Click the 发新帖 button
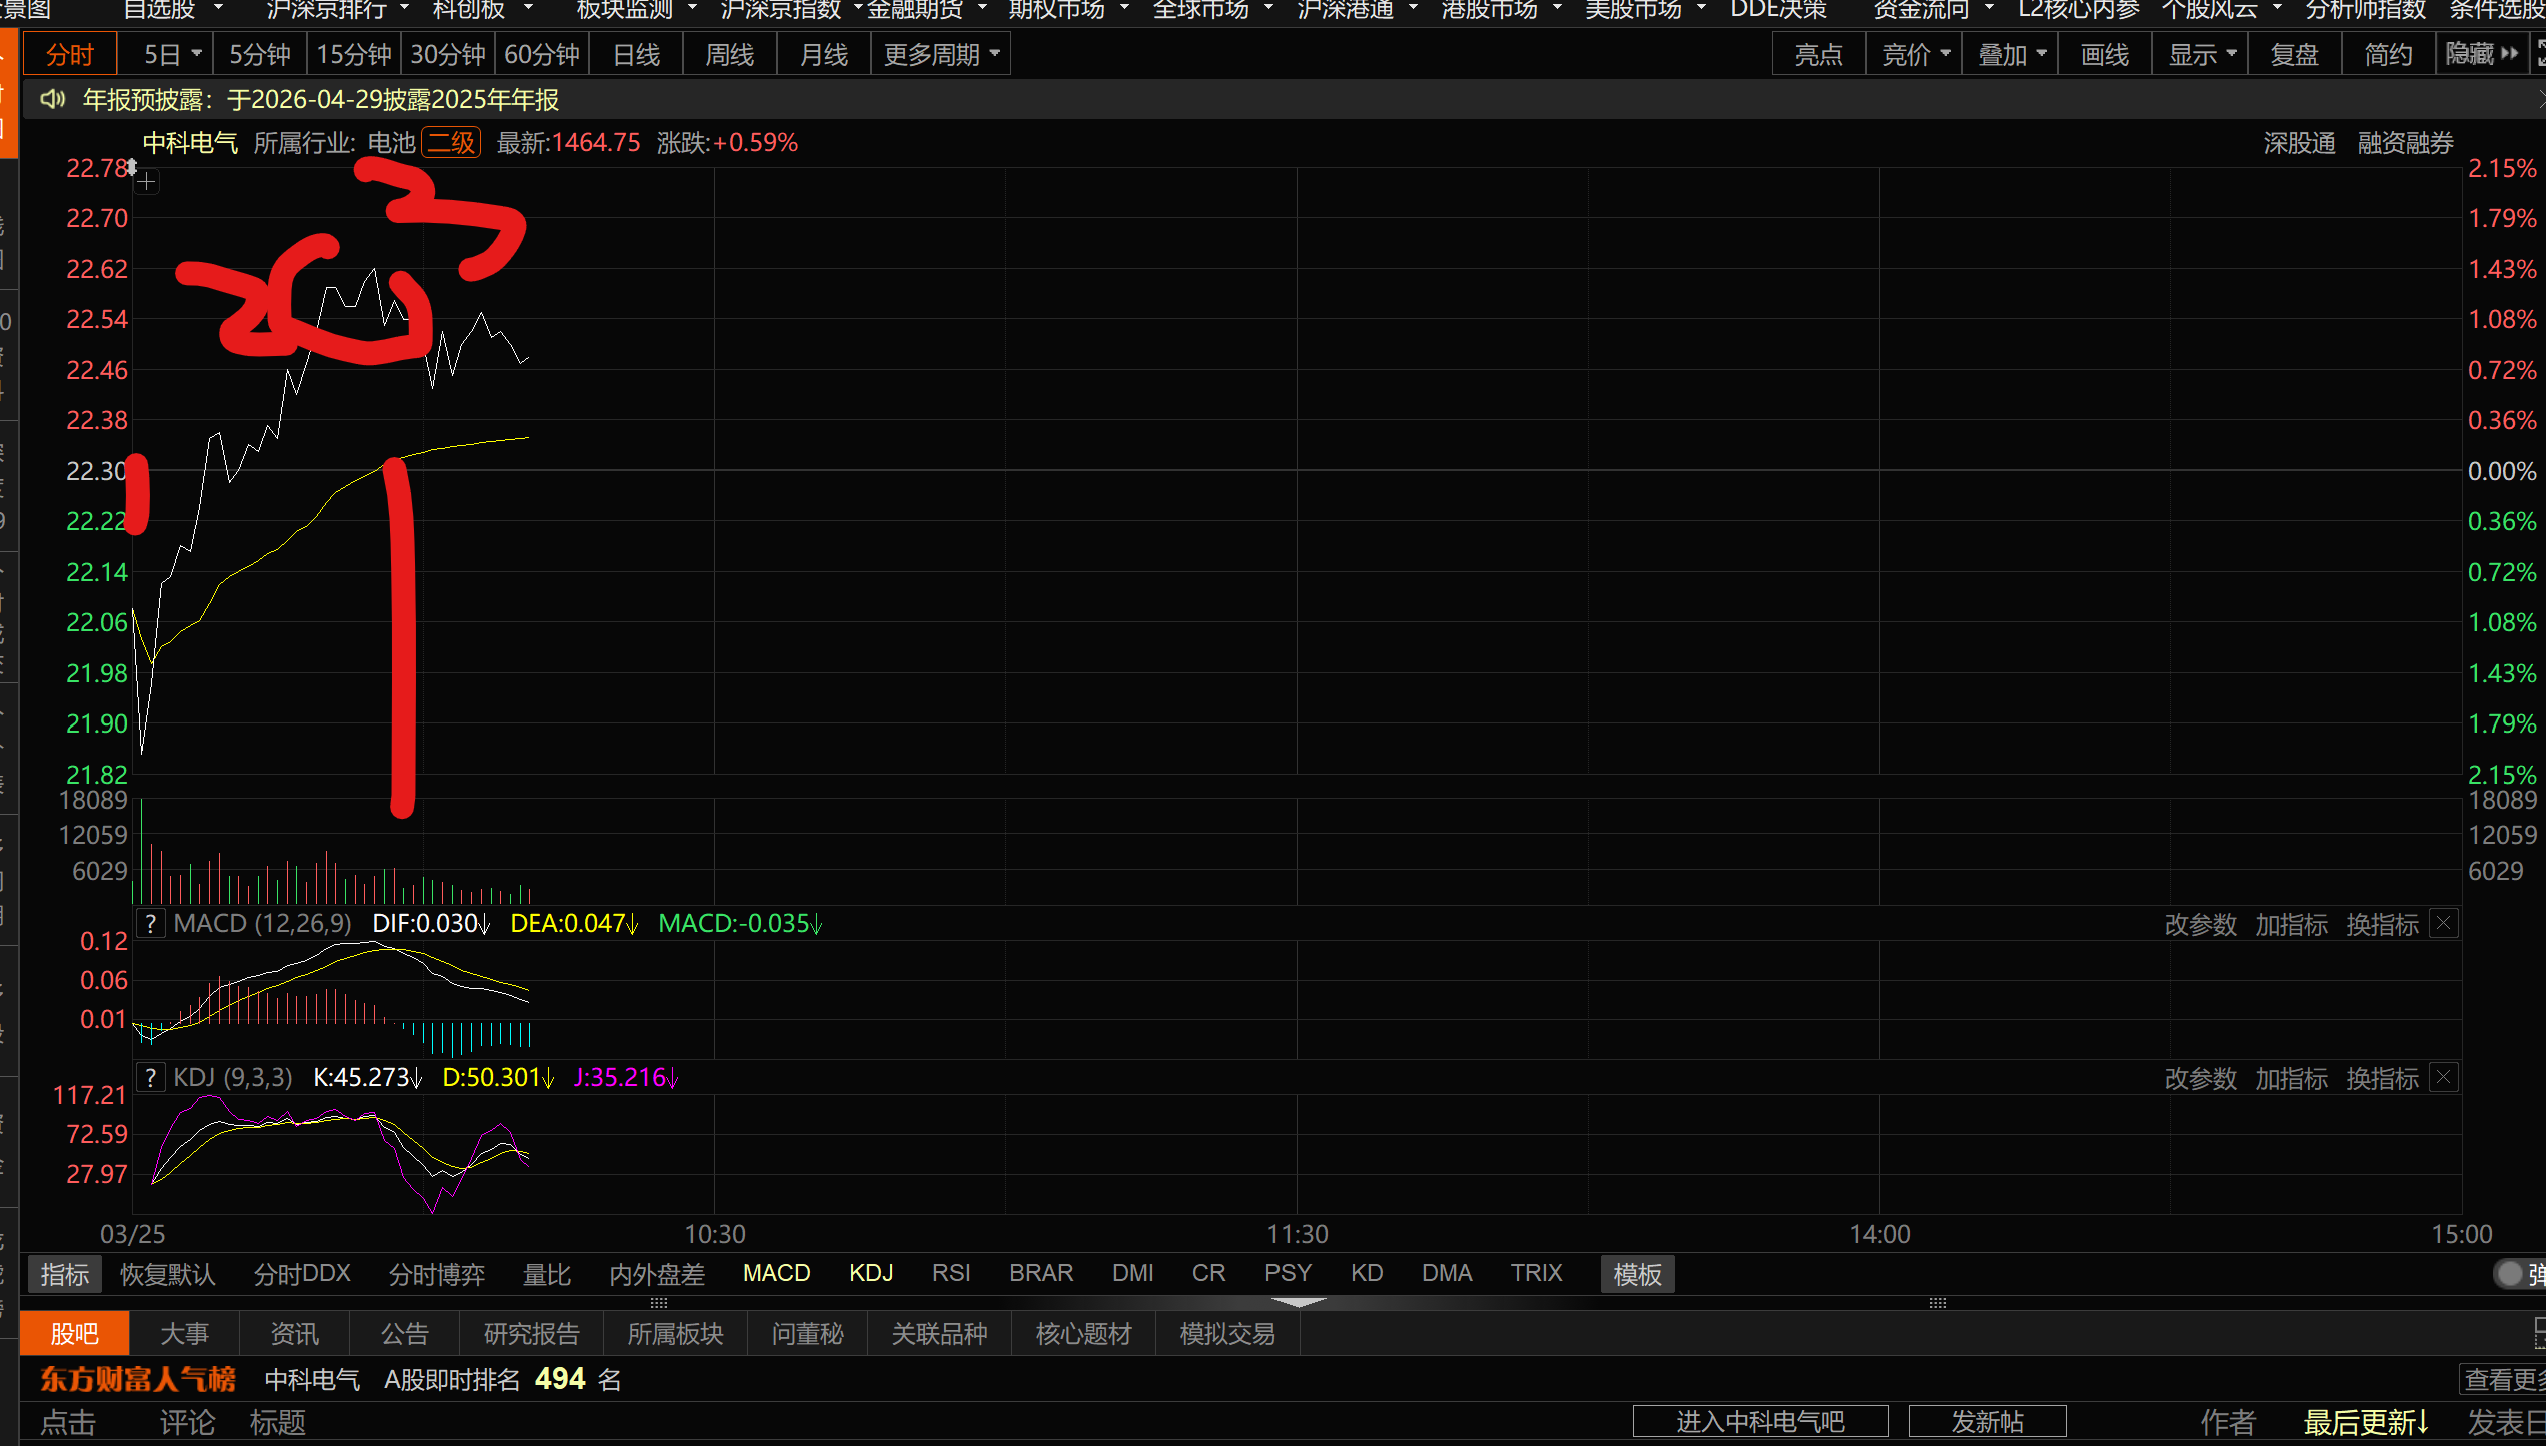2546x1446 pixels. (1987, 1421)
